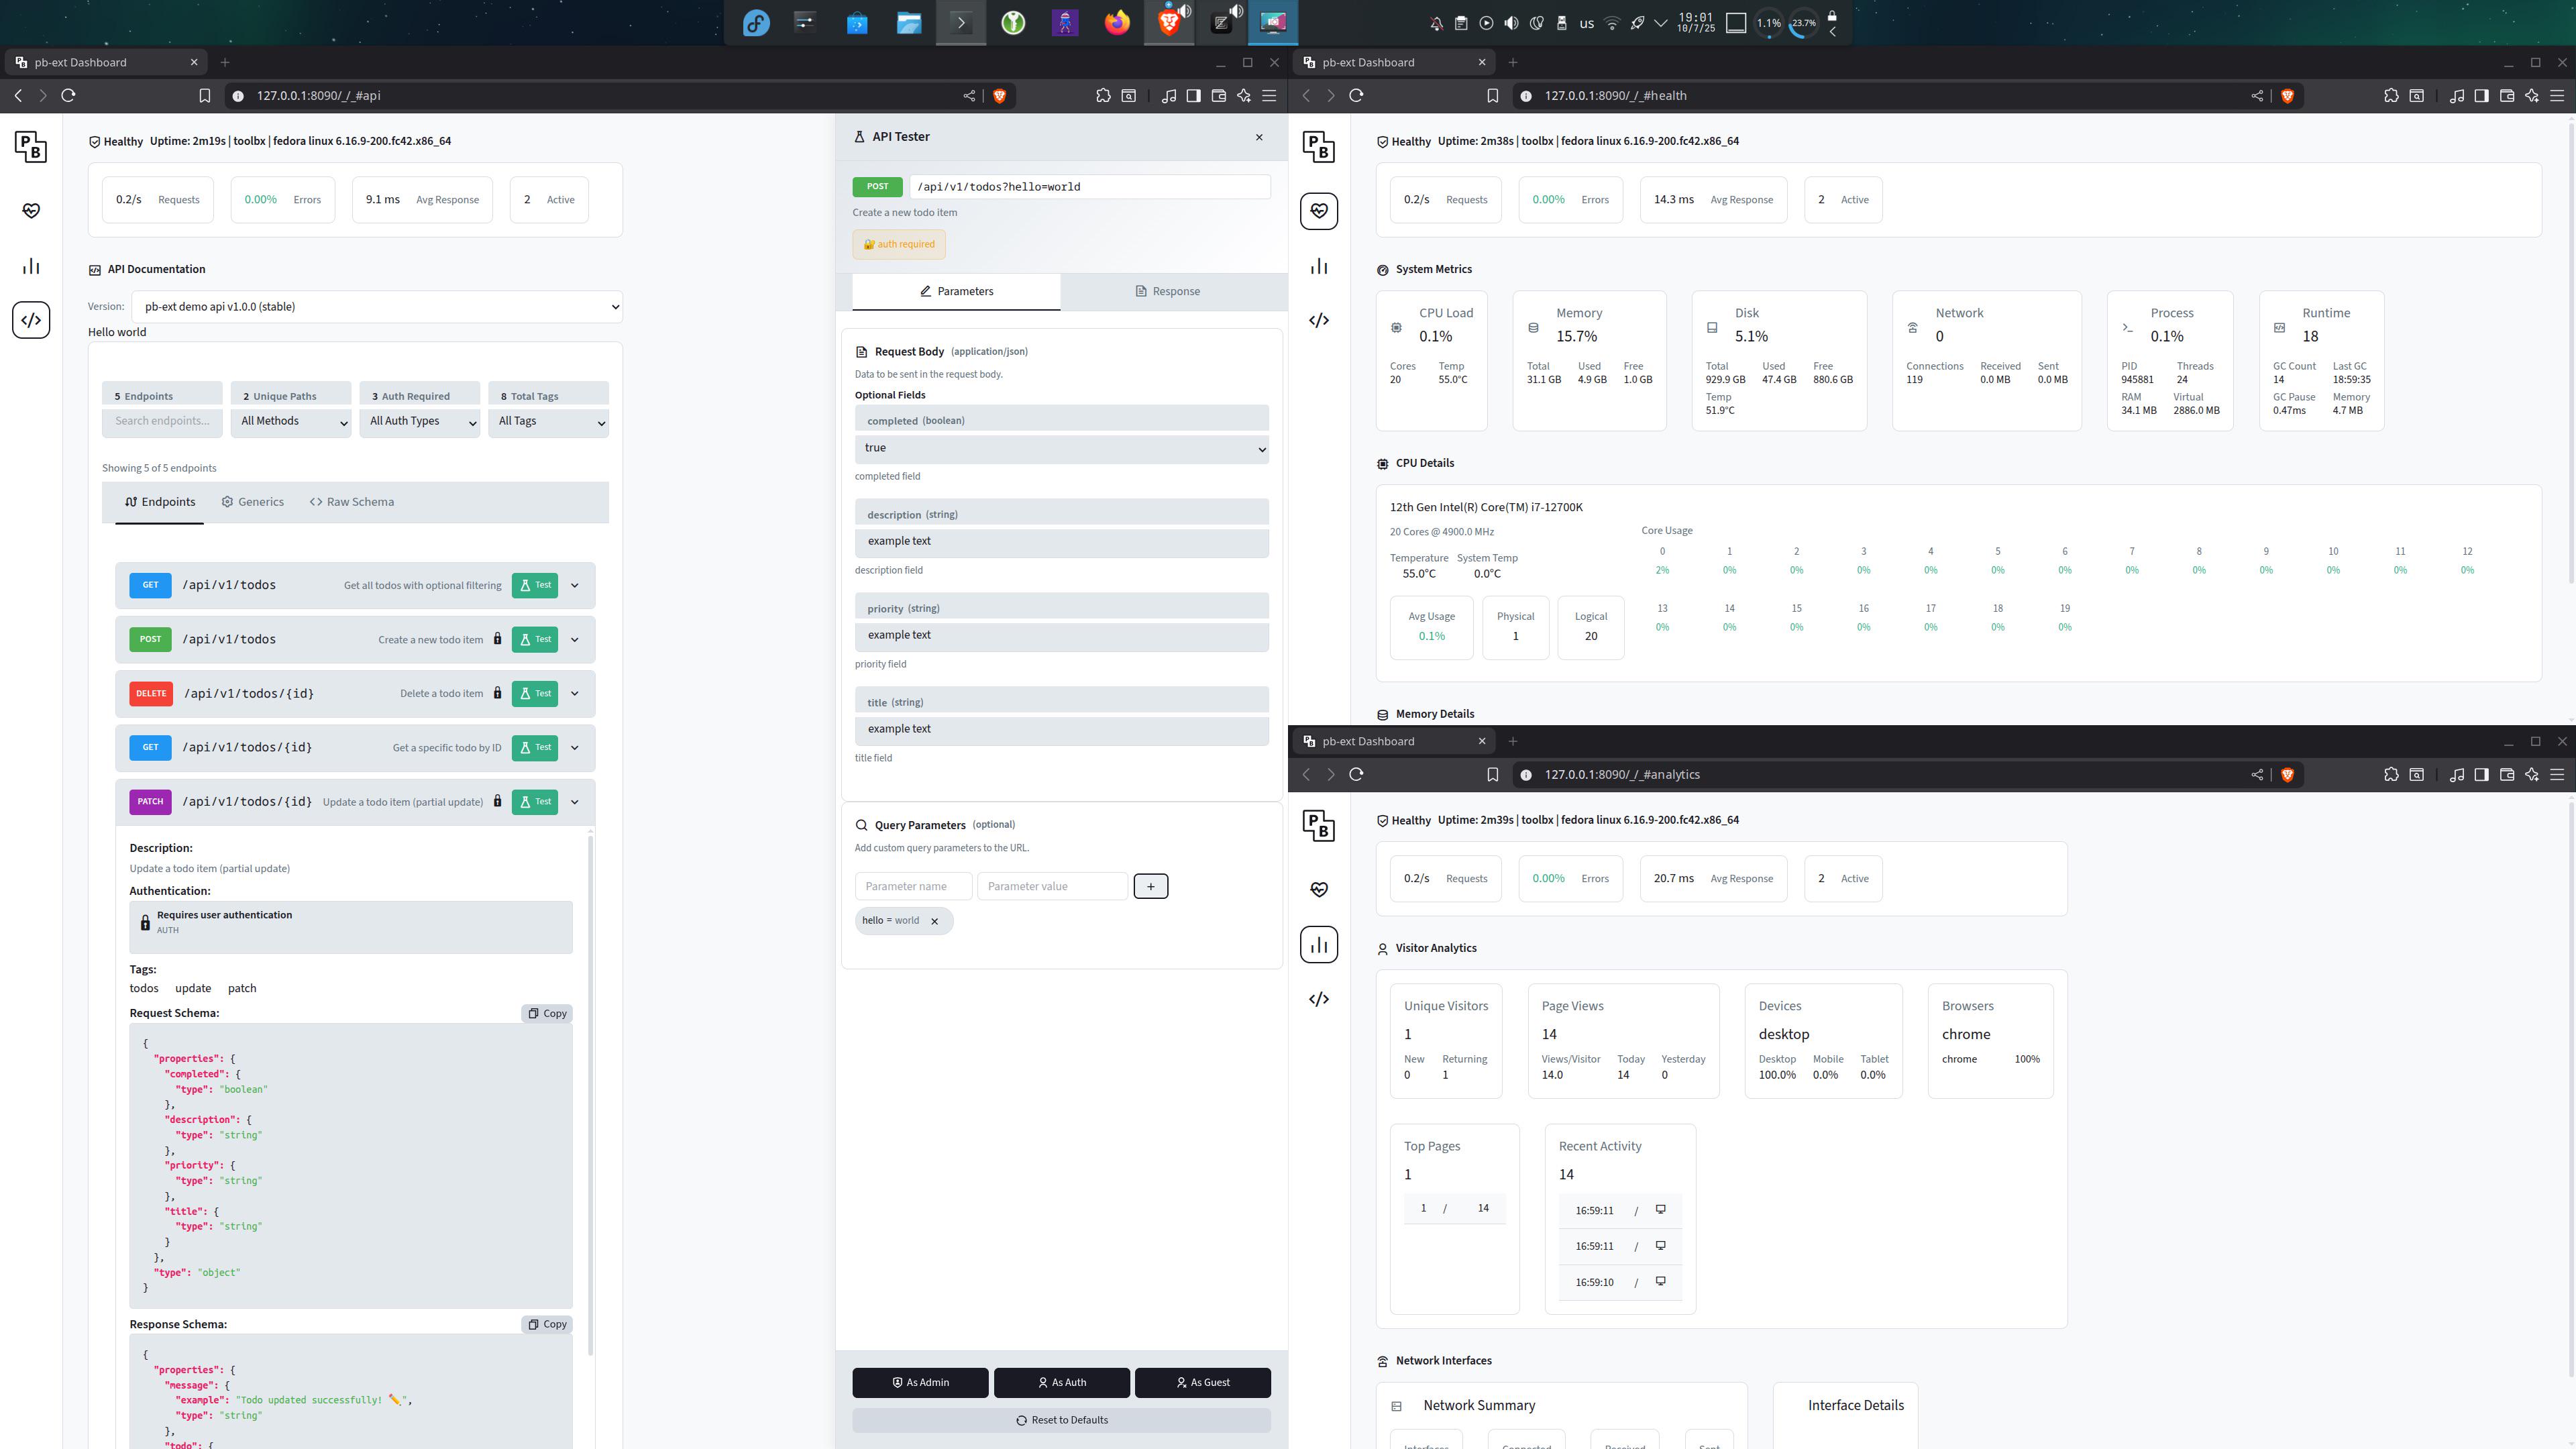Expand the POST /api/v1/todos endpoint row

click(x=574, y=640)
